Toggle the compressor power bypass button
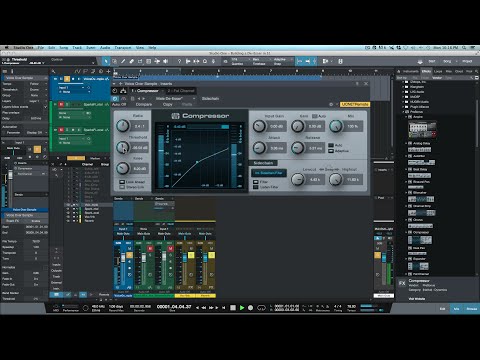The width and height of the screenshot is (480, 360). point(115,99)
